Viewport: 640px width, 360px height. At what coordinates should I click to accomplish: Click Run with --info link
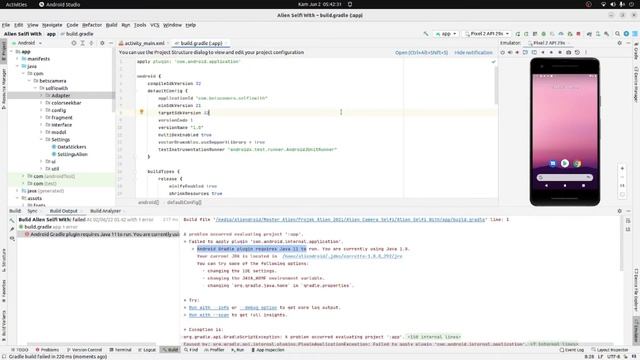point(209,308)
